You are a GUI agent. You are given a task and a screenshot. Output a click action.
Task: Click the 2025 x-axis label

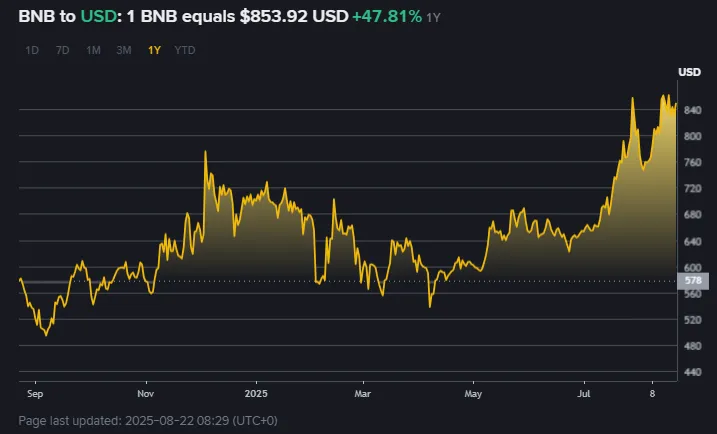click(x=256, y=394)
